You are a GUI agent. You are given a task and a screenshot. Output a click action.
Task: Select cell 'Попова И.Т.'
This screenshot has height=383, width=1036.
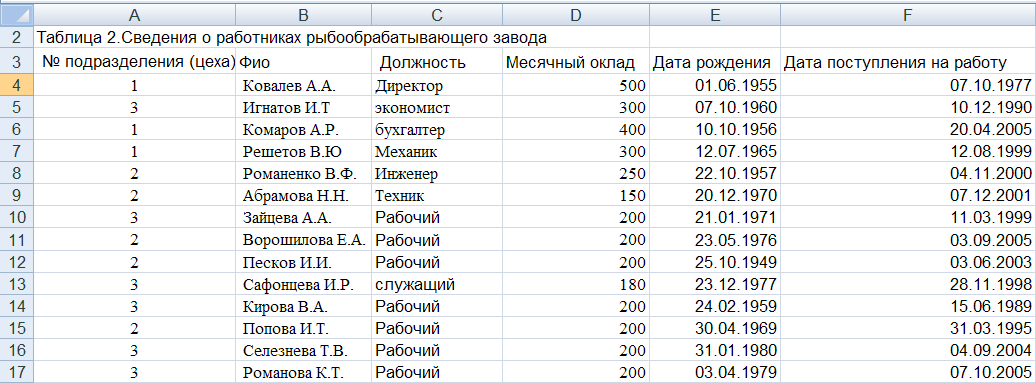pyautogui.click(x=303, y=328)
